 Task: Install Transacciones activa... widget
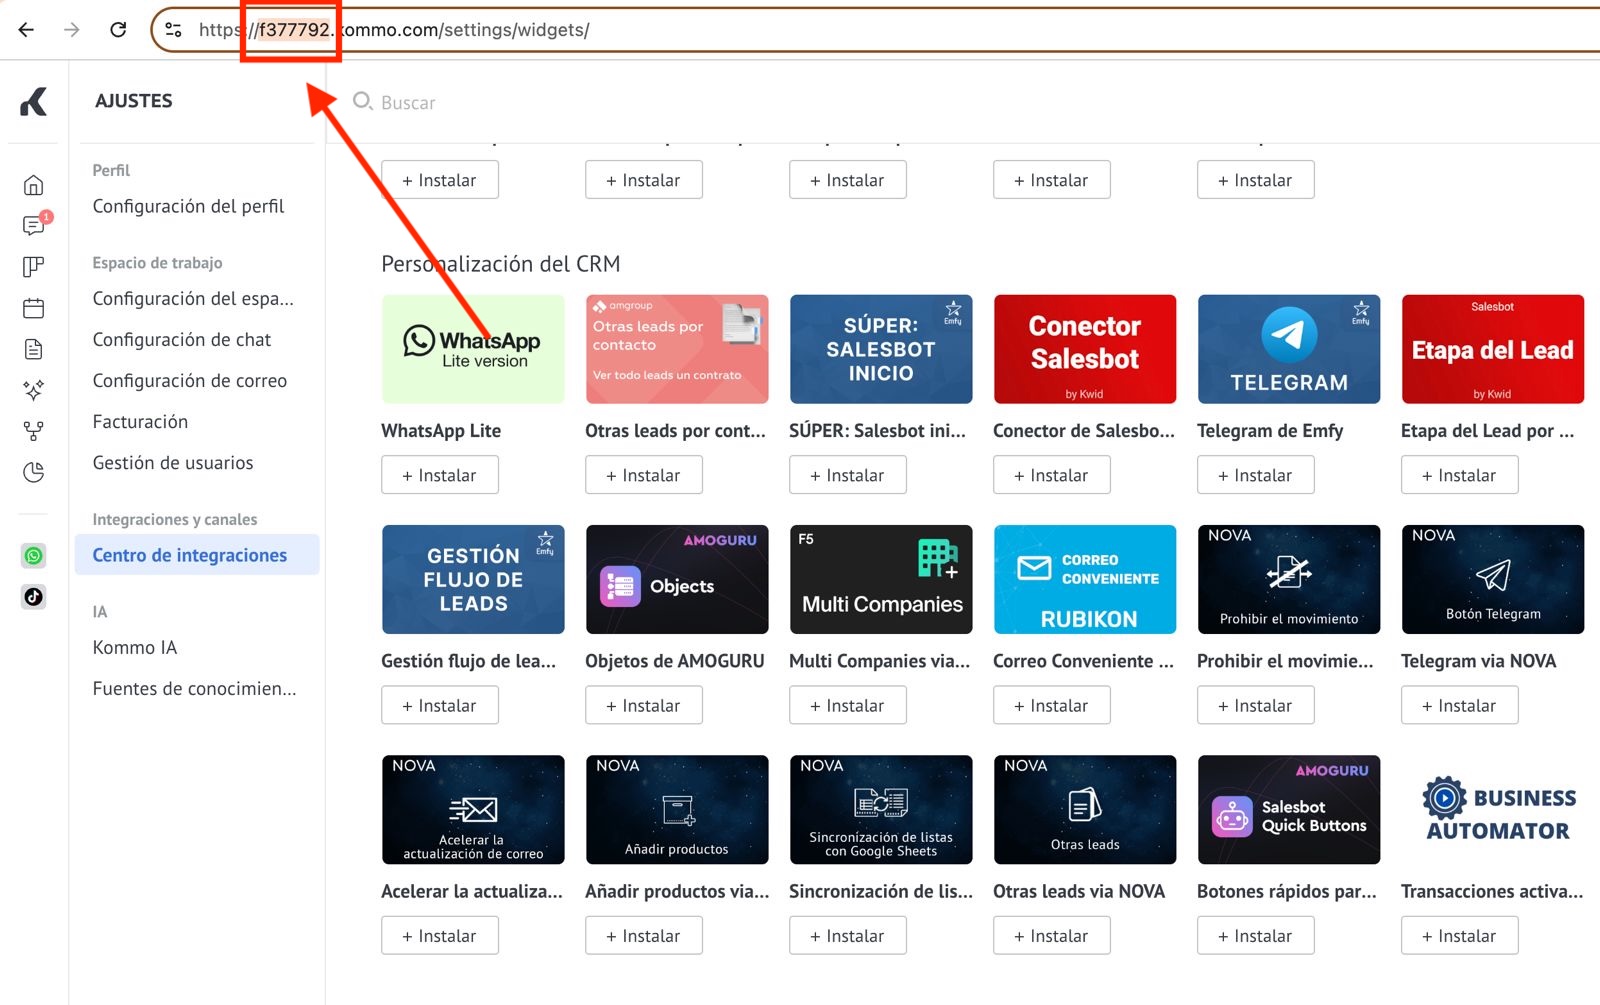coord(1460,936)
